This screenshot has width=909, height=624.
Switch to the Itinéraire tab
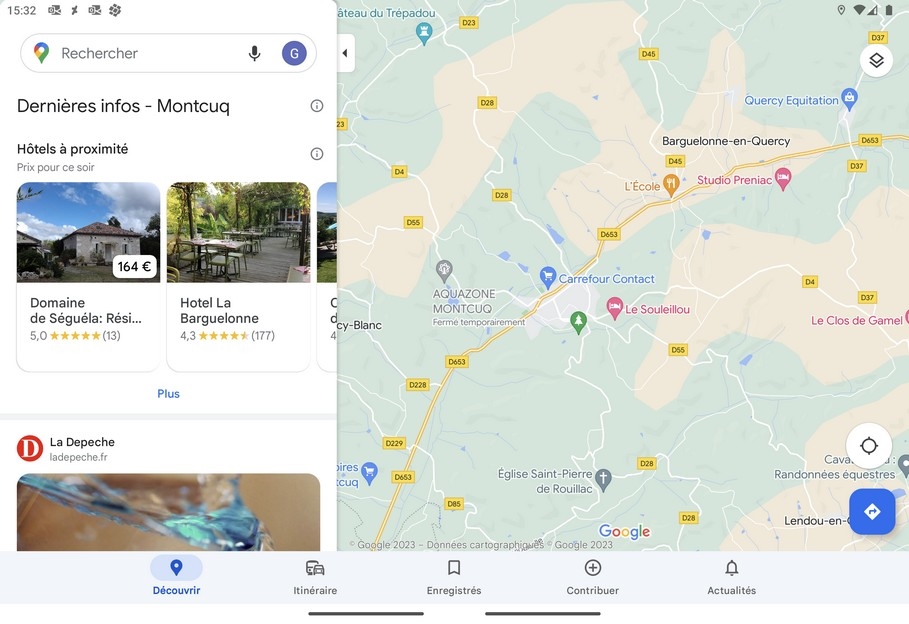coord(315,576)
